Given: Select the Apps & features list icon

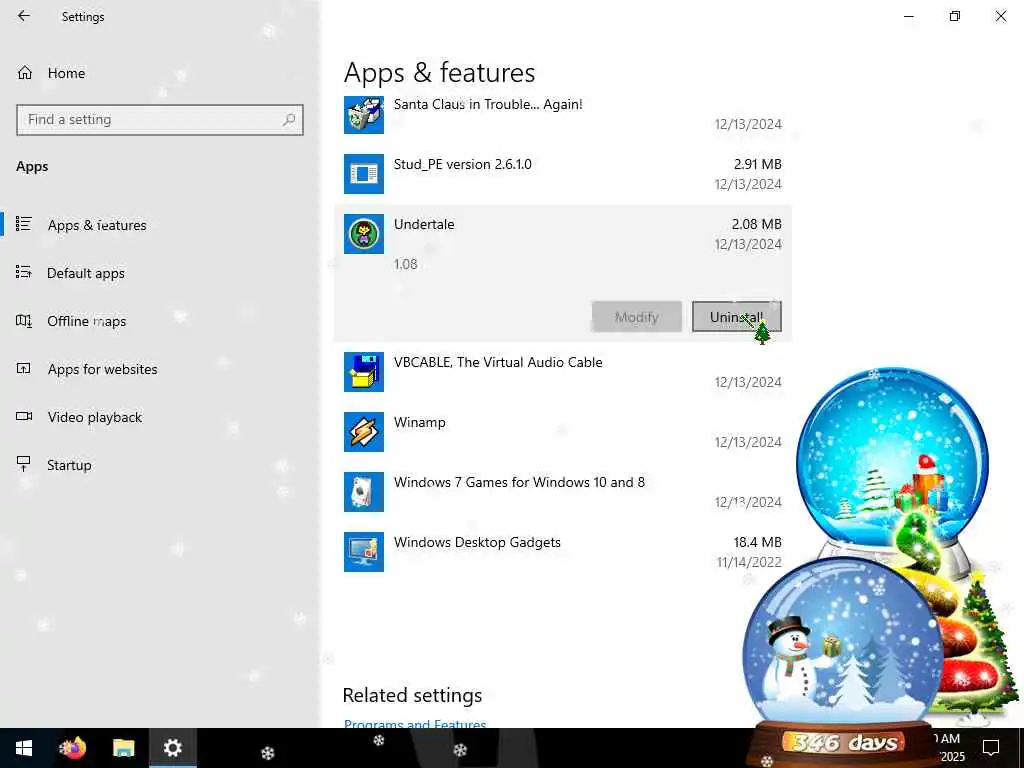Looking at the screenshot, I should (x=24, y=224).
